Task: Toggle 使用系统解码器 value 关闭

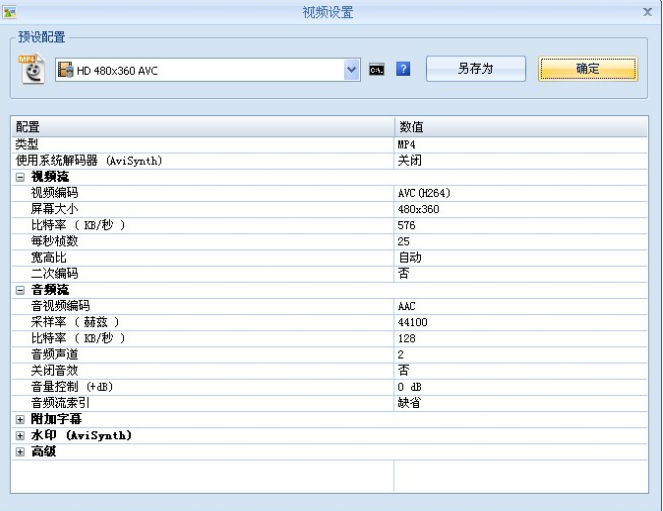Action: [409, 160]
